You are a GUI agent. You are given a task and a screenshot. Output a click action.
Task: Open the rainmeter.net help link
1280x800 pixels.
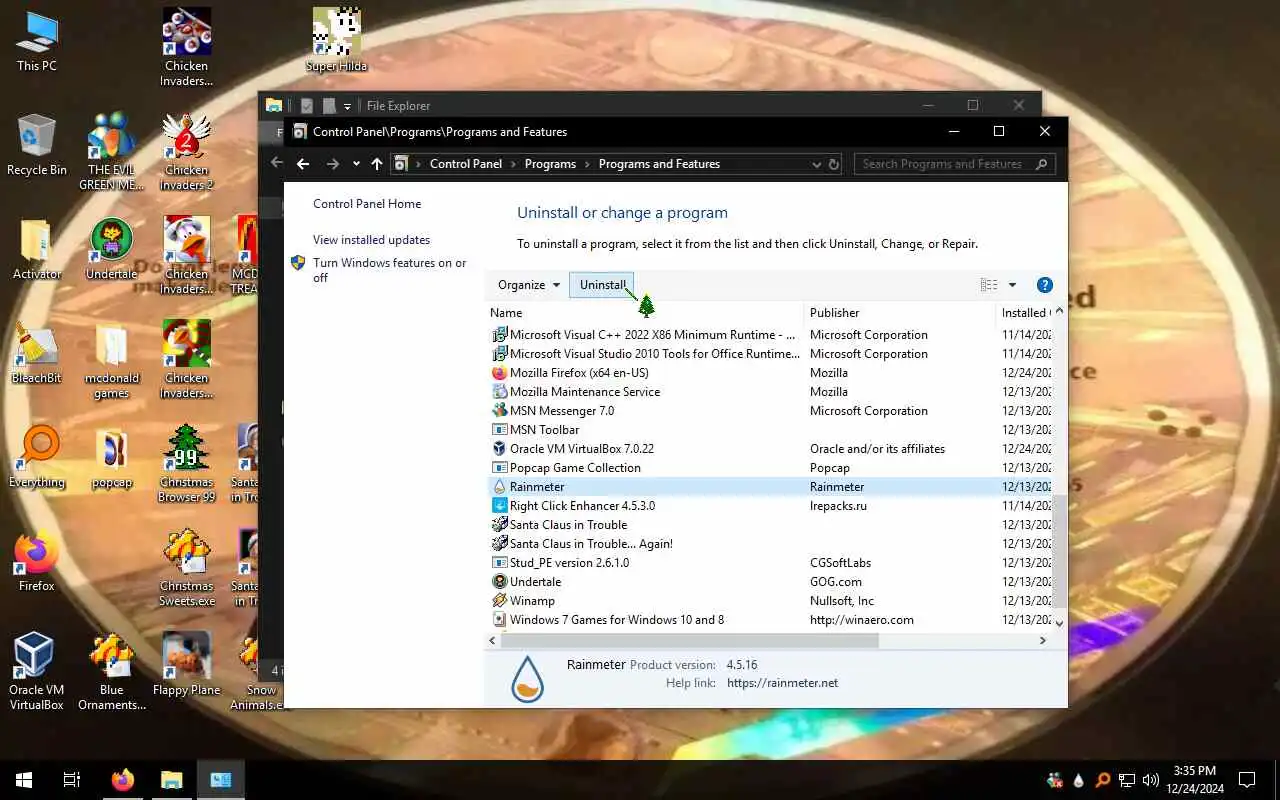[x=782, y=683]
